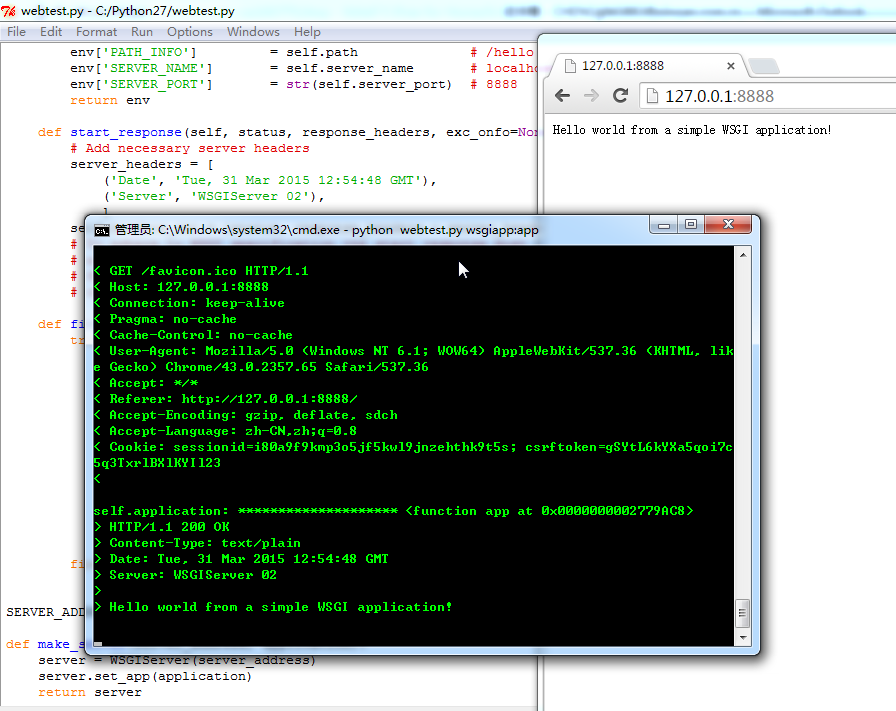
Task: Click the ('Date', 'Tue, 31 Mar 2015...') code line
Action: tap(270, 181)
